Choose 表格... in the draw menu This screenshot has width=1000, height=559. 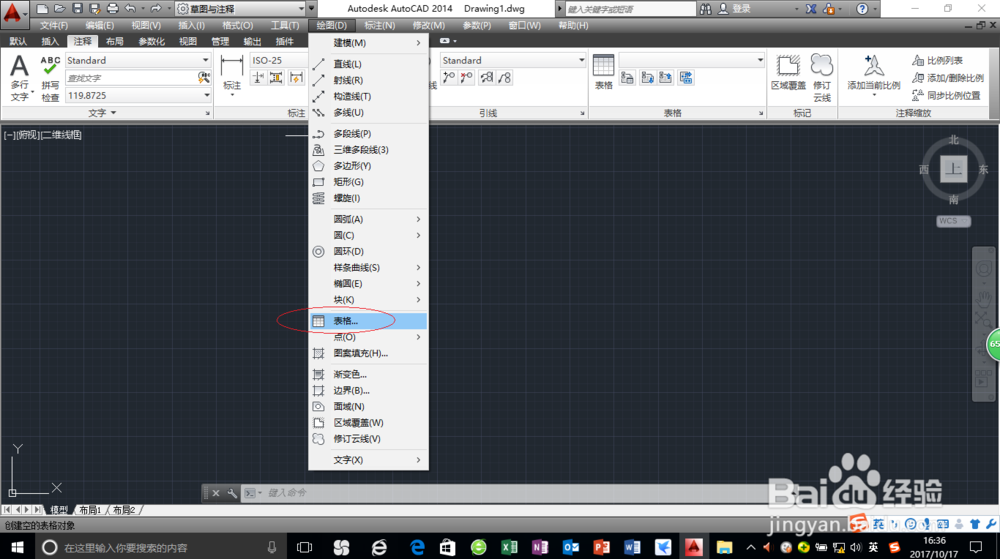[368, 321]
